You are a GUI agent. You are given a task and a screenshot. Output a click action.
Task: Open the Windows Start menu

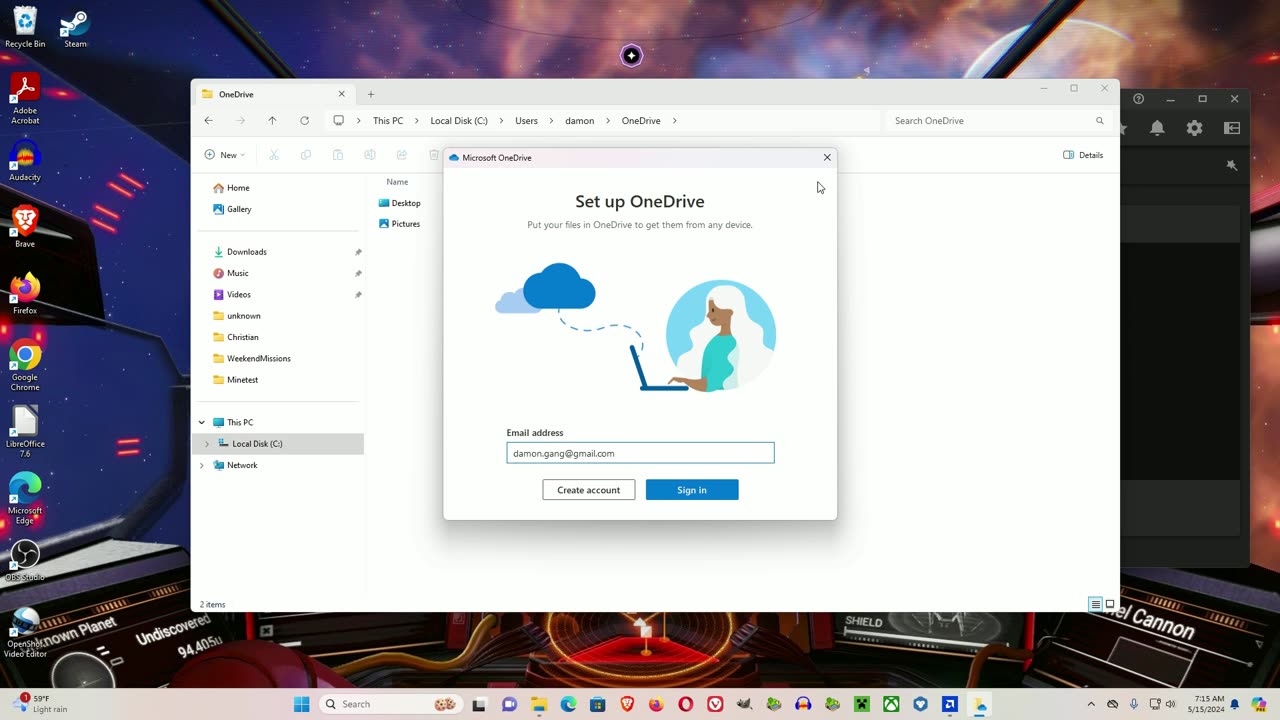302,704
